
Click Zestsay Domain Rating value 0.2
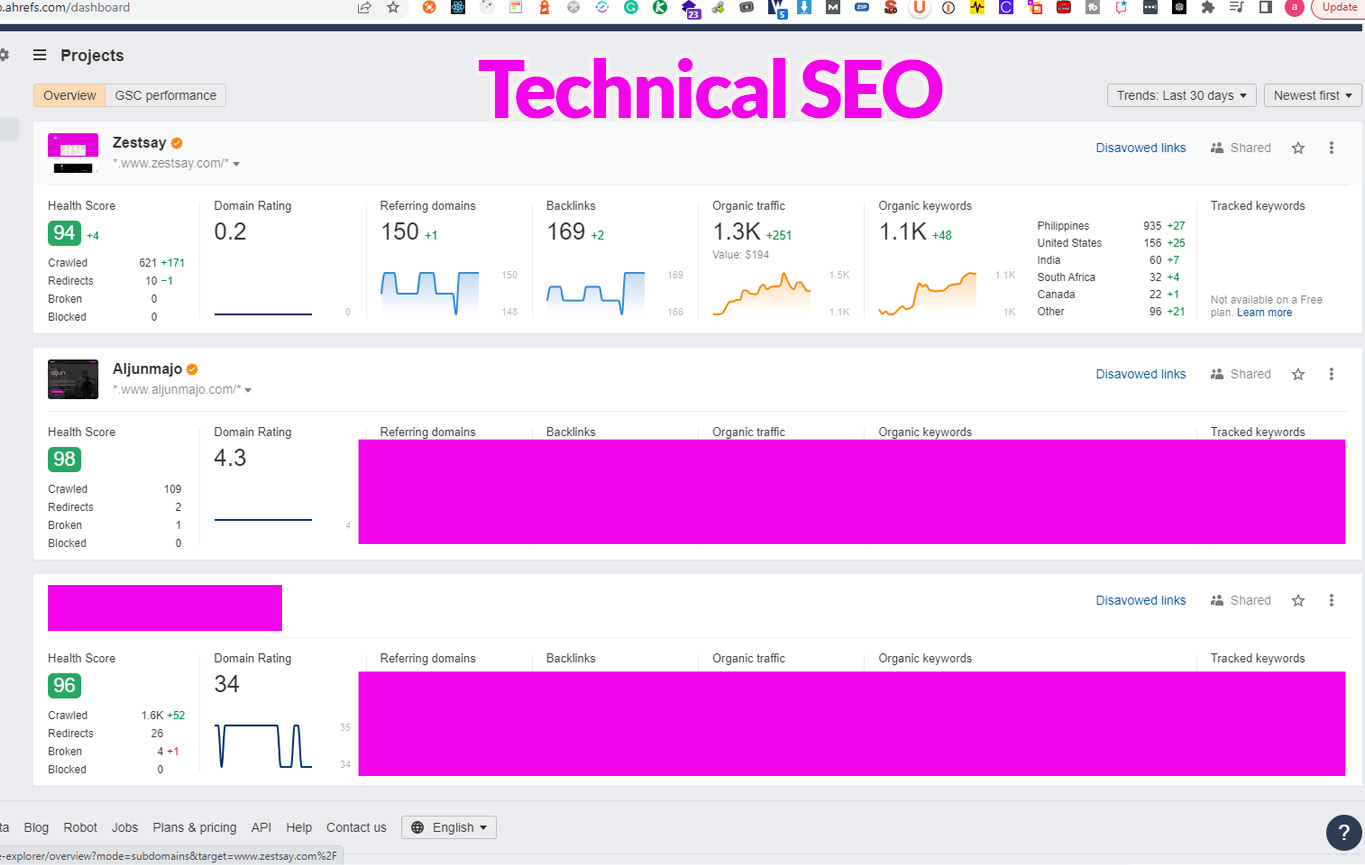pyautogui.click(x=230, y=232)
